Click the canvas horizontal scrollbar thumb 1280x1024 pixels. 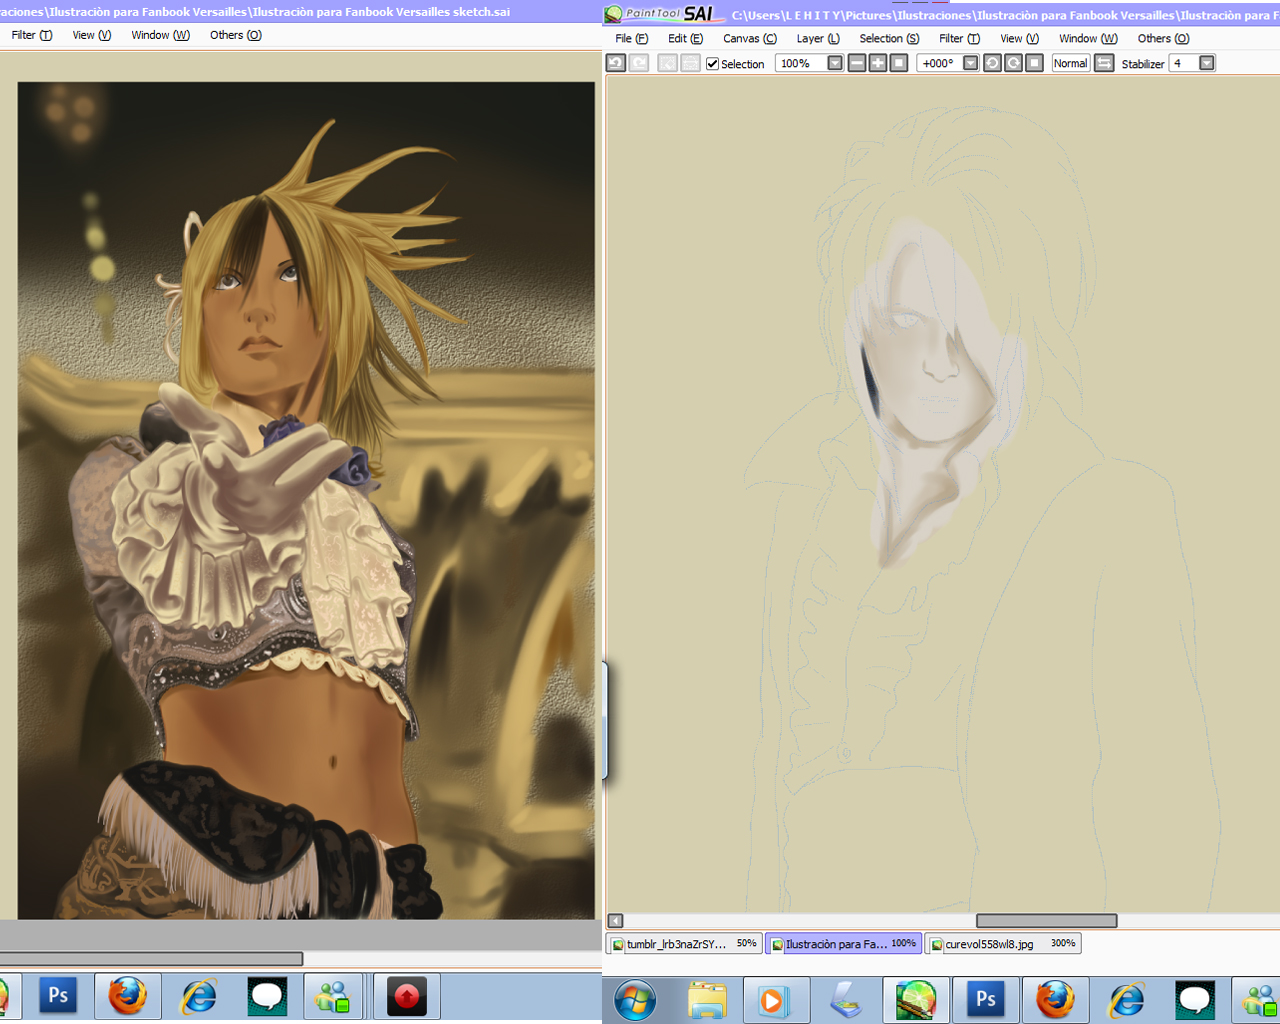[1046, 921]
